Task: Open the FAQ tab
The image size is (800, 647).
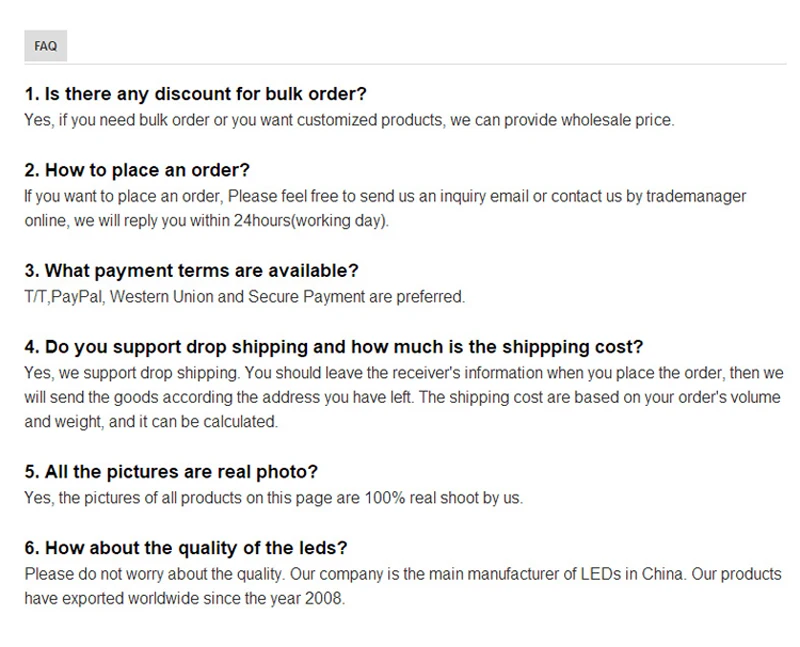Action: point(45,46)
